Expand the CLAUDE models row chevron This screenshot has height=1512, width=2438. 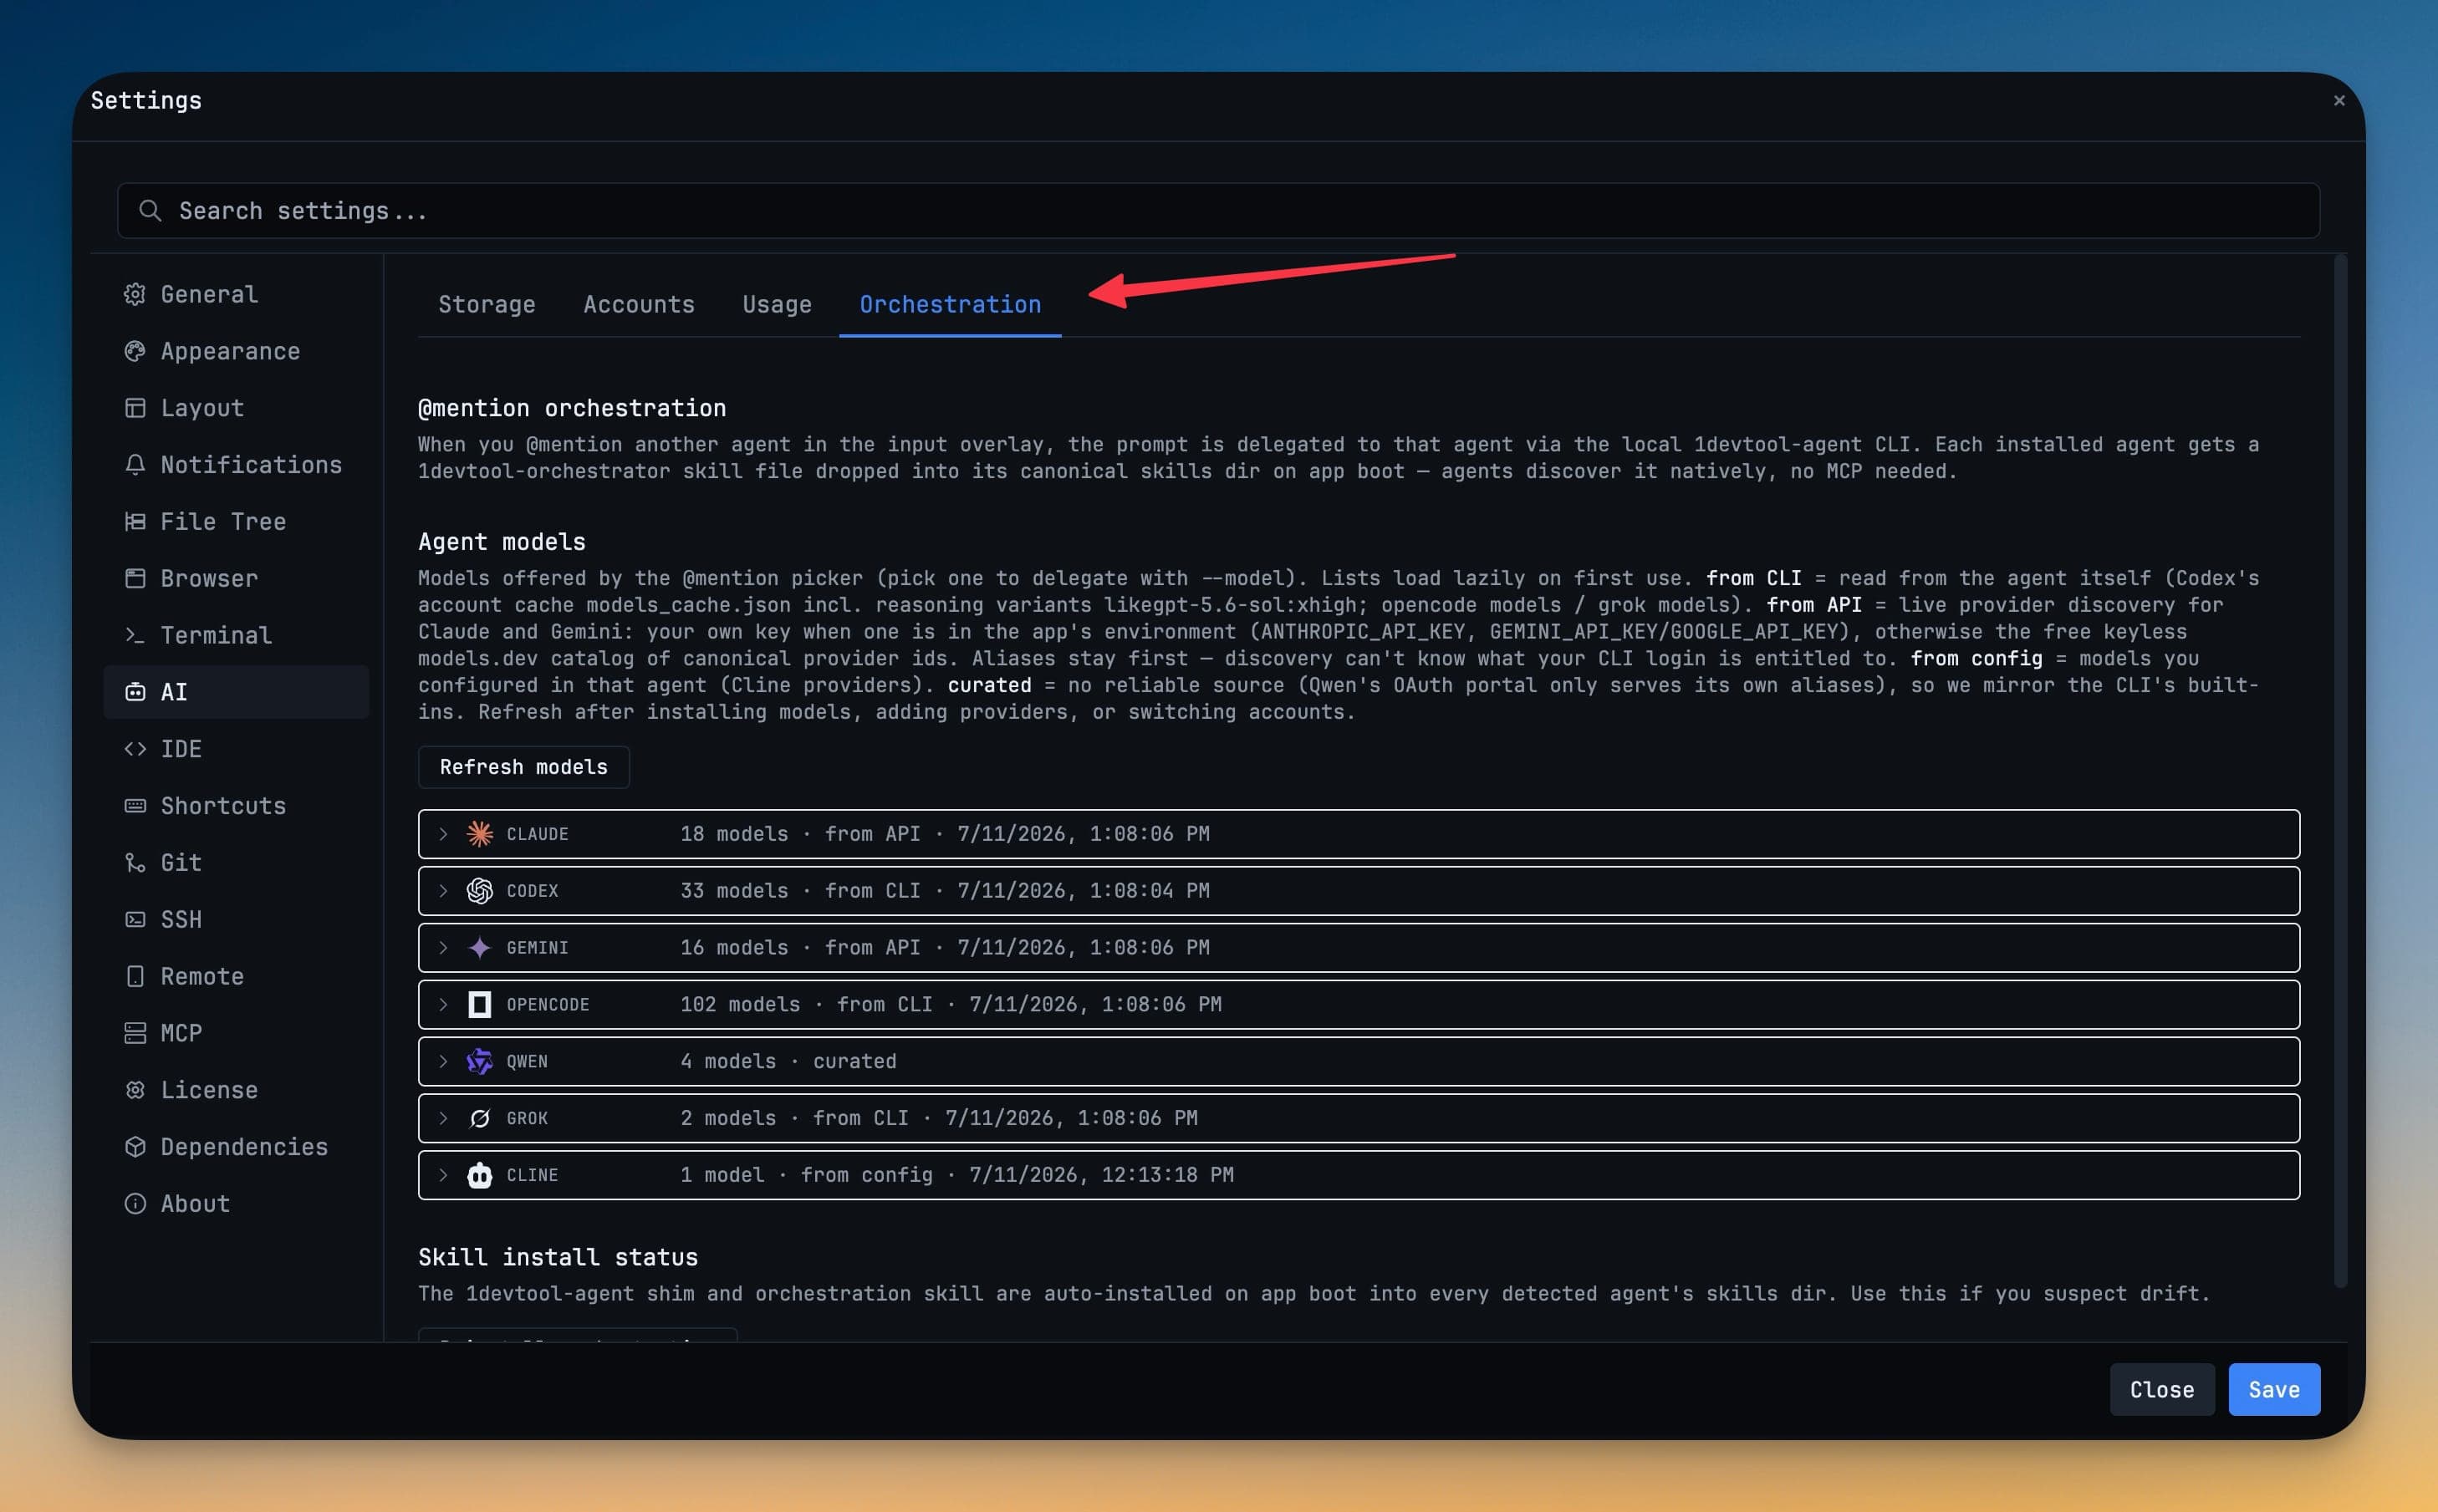(443, 834)
